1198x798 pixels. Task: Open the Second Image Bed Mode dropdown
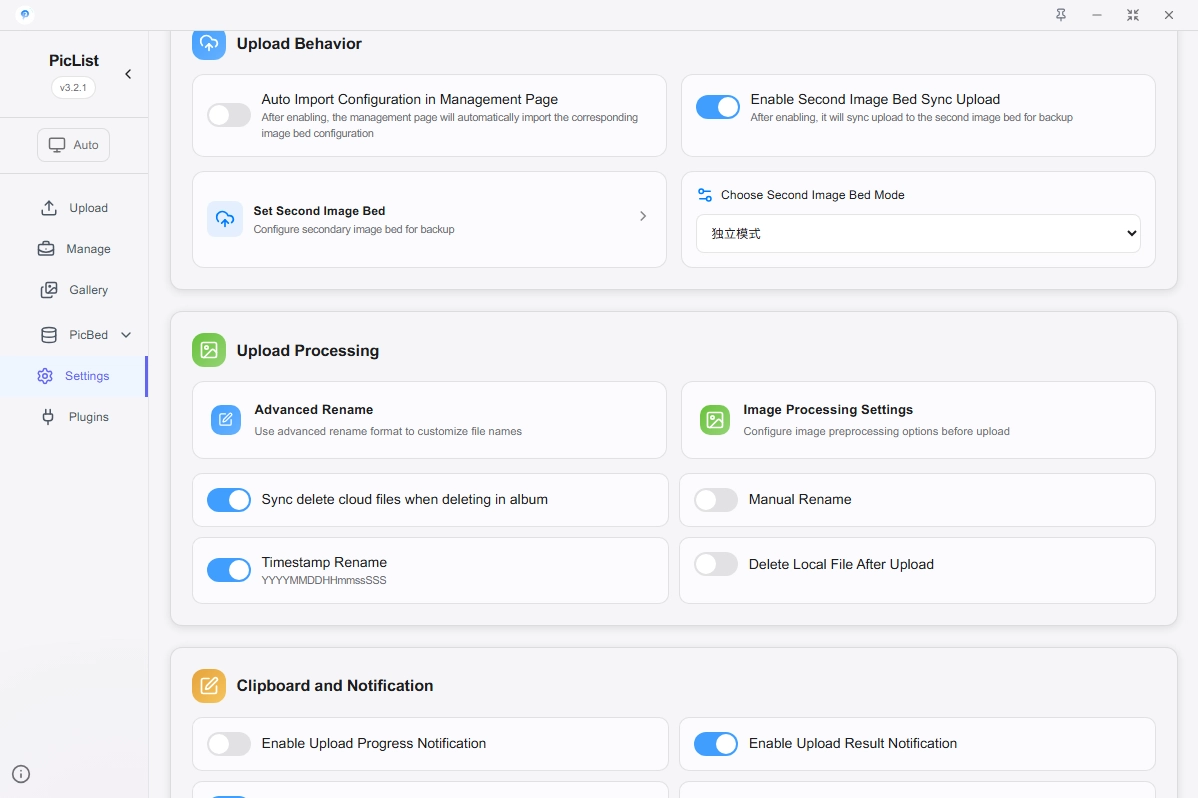click(918, 233)
